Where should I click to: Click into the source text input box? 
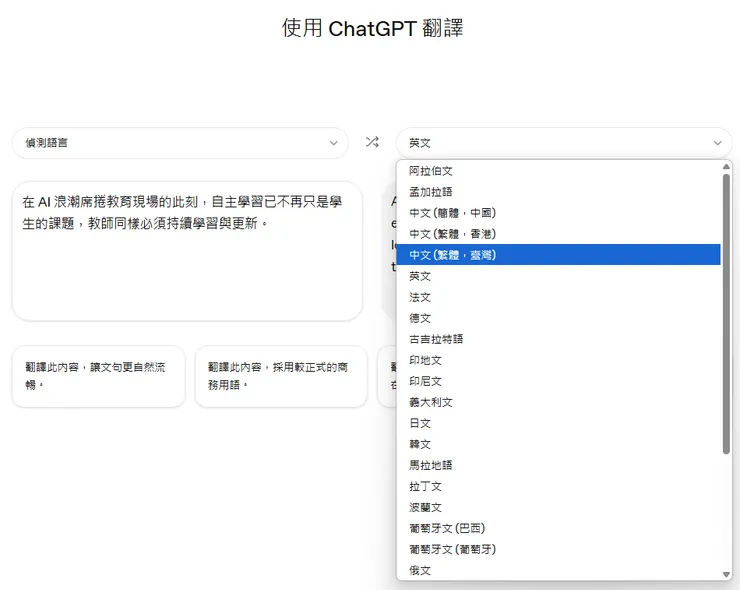point(187,251)
